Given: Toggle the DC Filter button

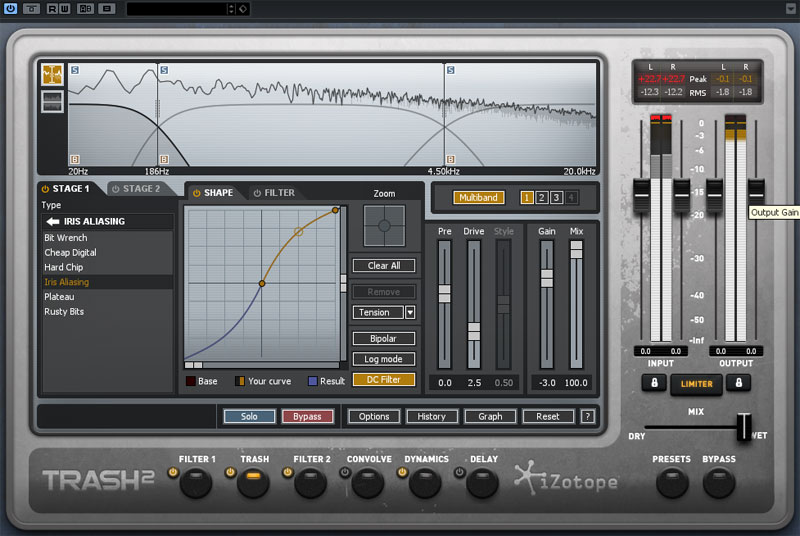Looking at the screenshot, I should coord(384,379).
